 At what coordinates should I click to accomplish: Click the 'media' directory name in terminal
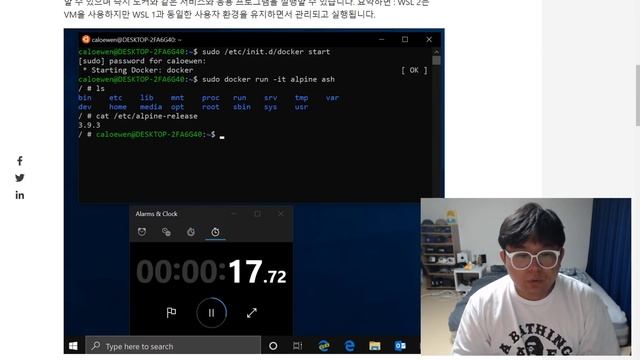pyautogui.click(x=151, y=107)
